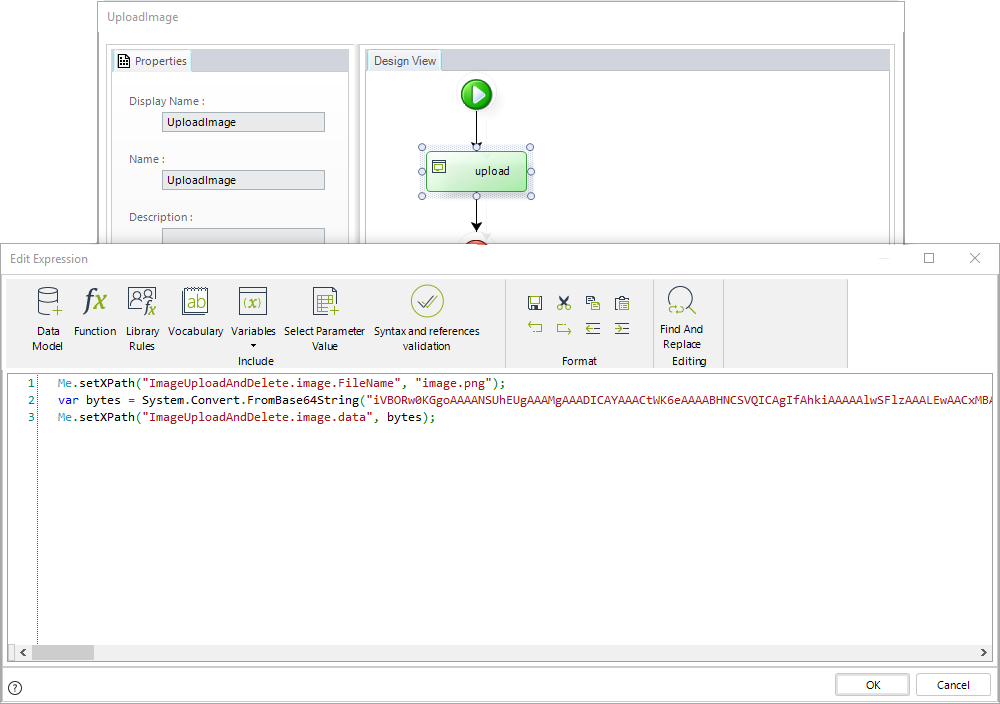This screenshot has width=1000, height=704.
Task: Maximize the Edit Expression window
Action: [x=929, y=258]
